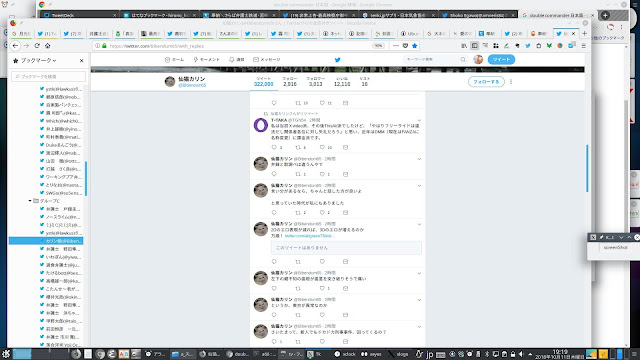This screenshot has width=640, height=360.
Task: Open ブックマーク sidebar header dropdown
Action: point(38,60)
